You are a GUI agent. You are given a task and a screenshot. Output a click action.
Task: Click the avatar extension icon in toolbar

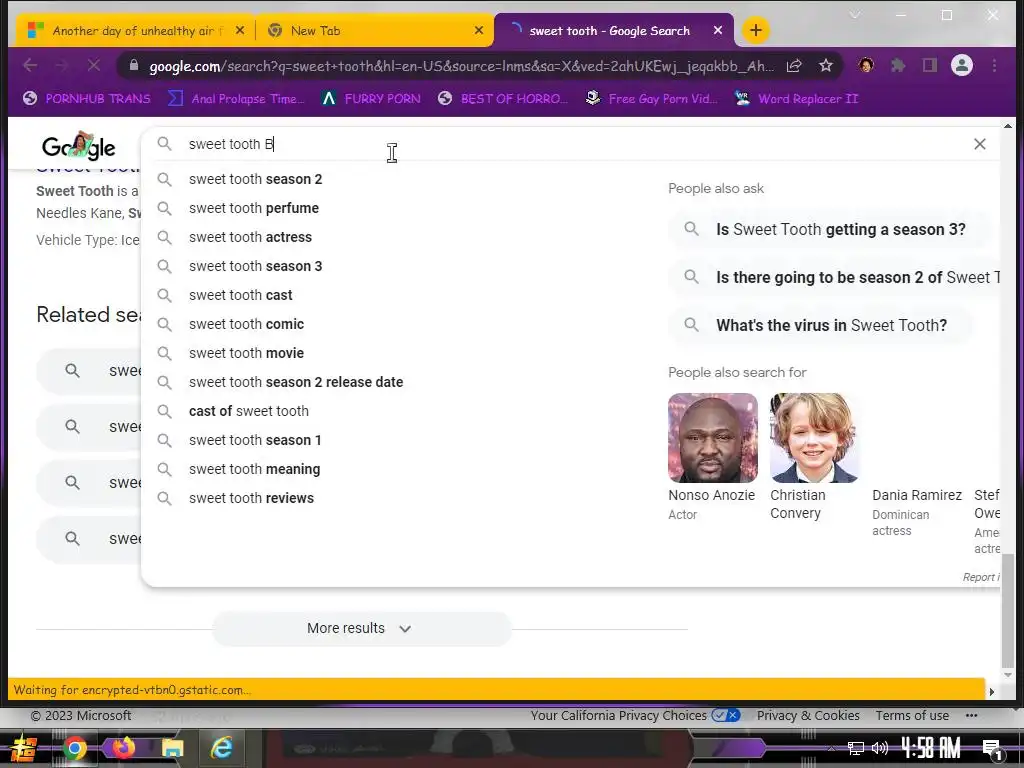click(x=867, y=65)
